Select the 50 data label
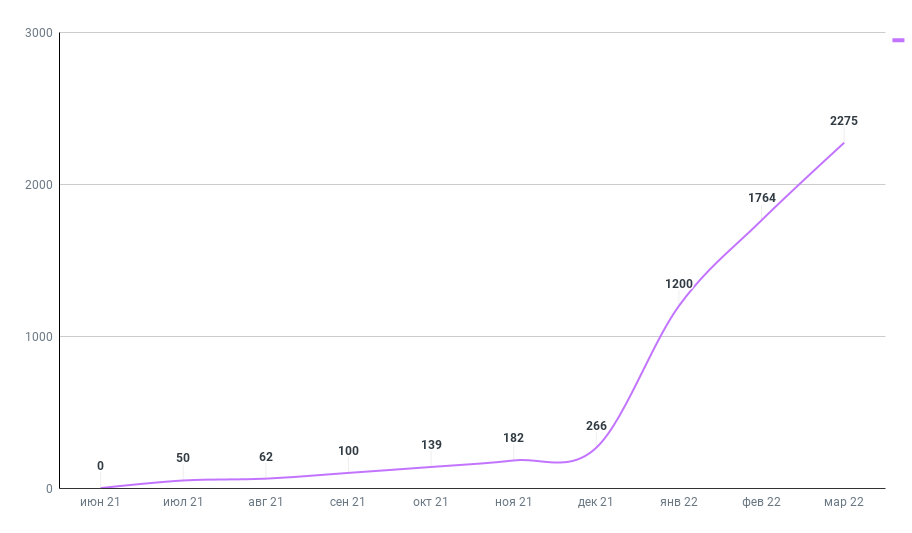912x533 pixels. coord(183,458)
